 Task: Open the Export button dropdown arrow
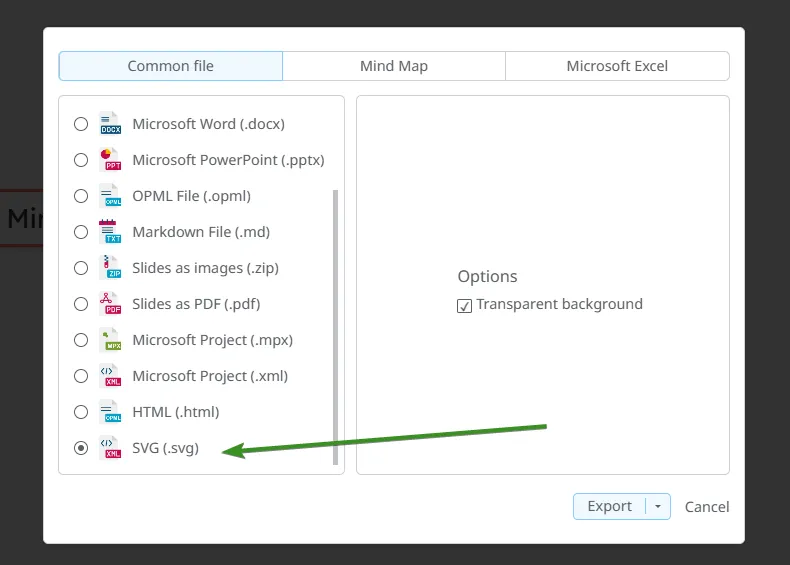(x=657, y=507)
